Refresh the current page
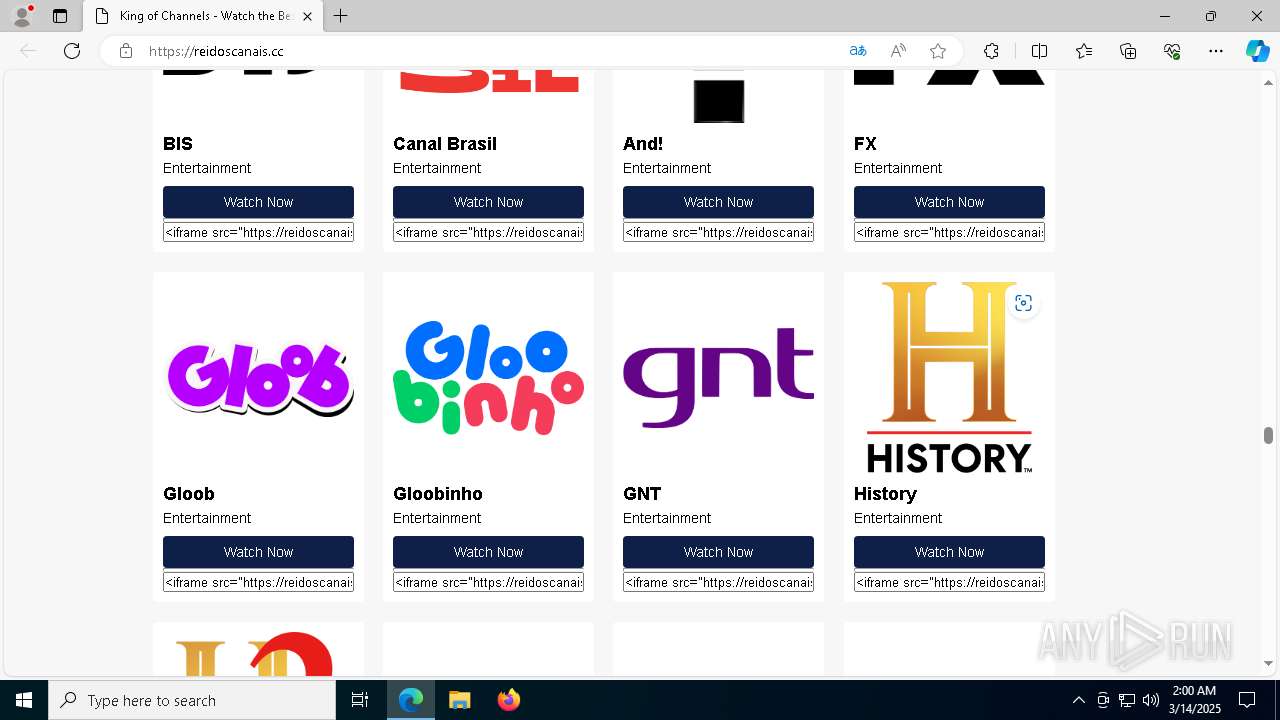This screenshot has height=720, width=1280. (72, 51)
